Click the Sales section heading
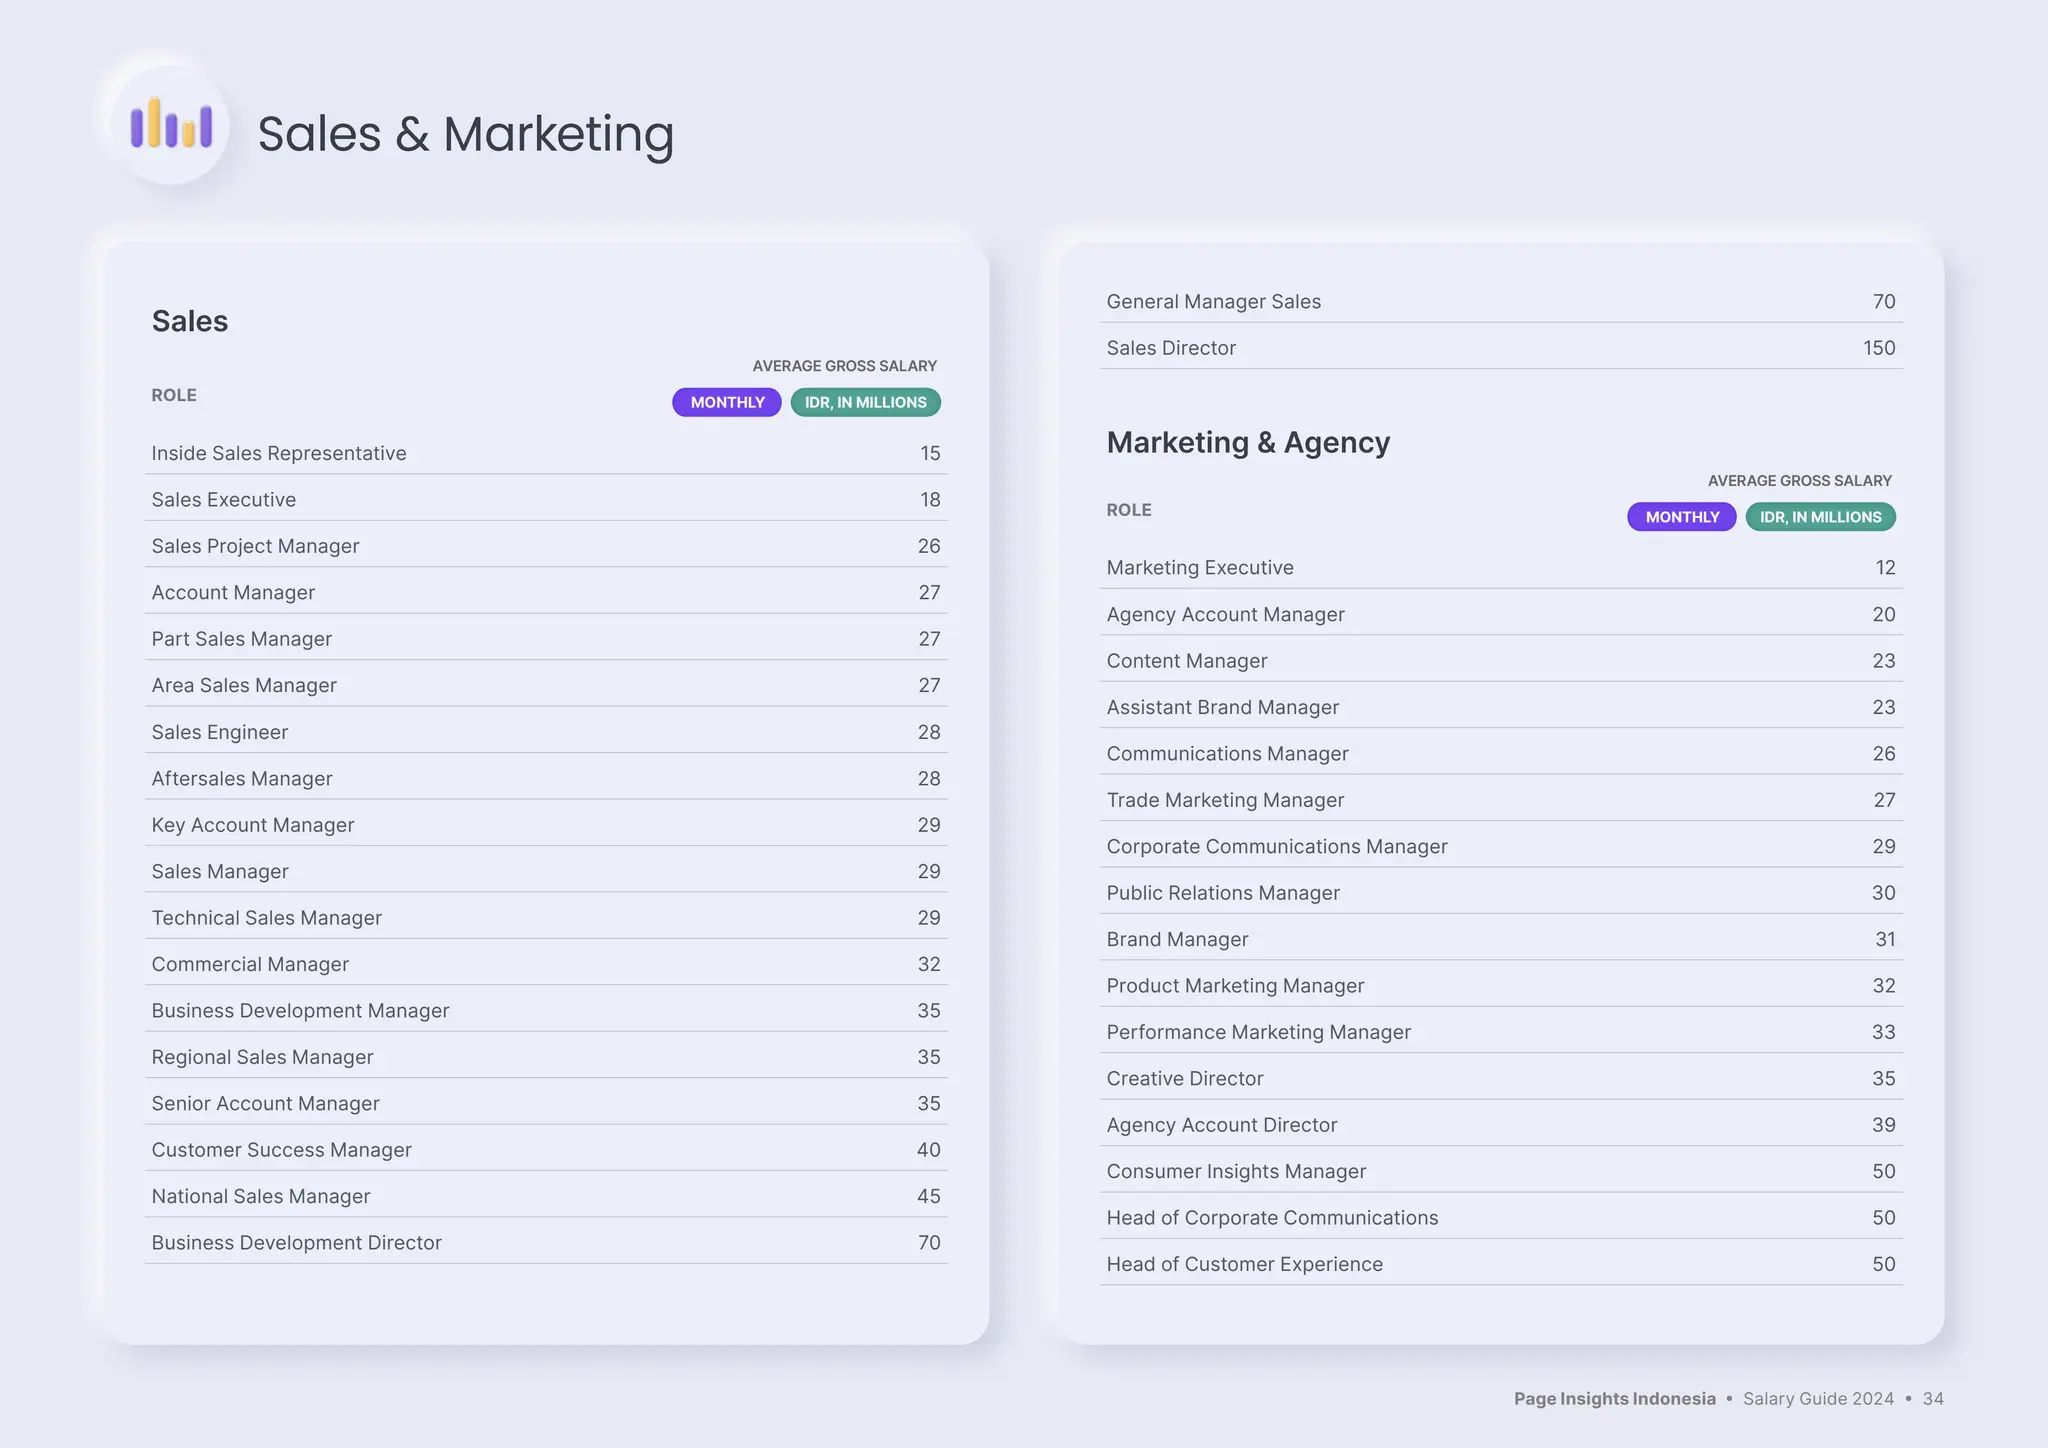 [190, 321]
